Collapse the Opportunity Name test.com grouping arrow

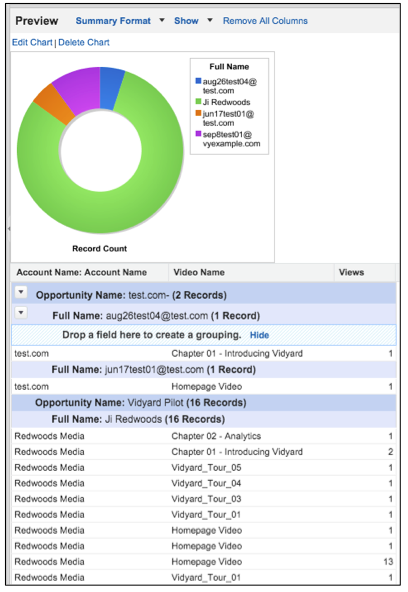point(21,292)
